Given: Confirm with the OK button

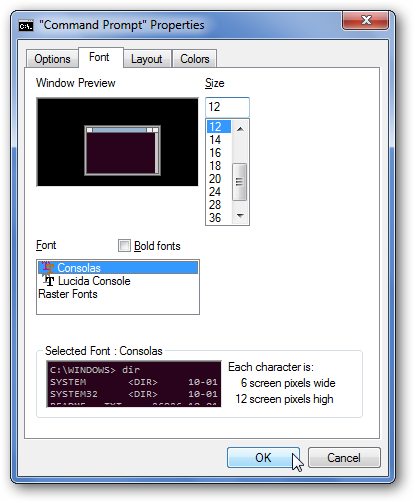Looking at the screenshot, I should [263, 457].
